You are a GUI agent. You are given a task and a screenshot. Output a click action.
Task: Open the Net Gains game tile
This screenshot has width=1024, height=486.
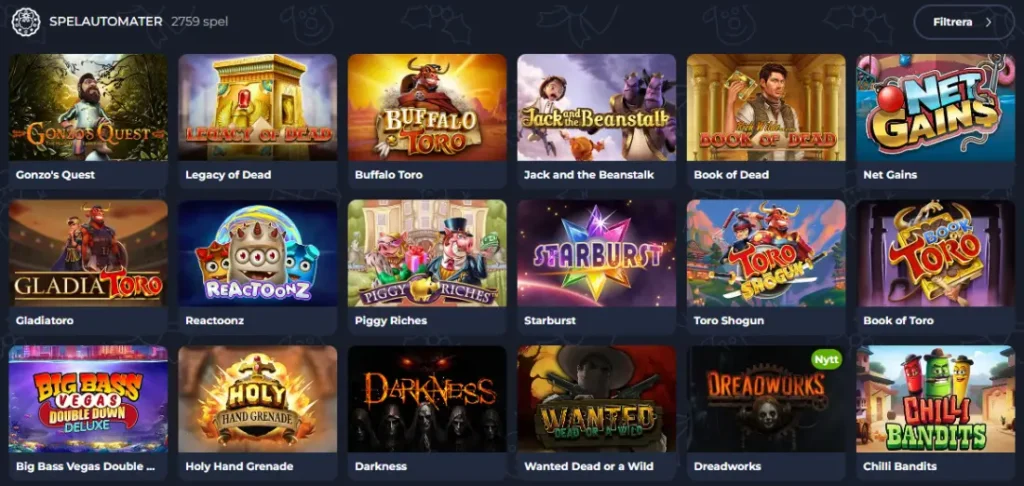coord(935,121)
